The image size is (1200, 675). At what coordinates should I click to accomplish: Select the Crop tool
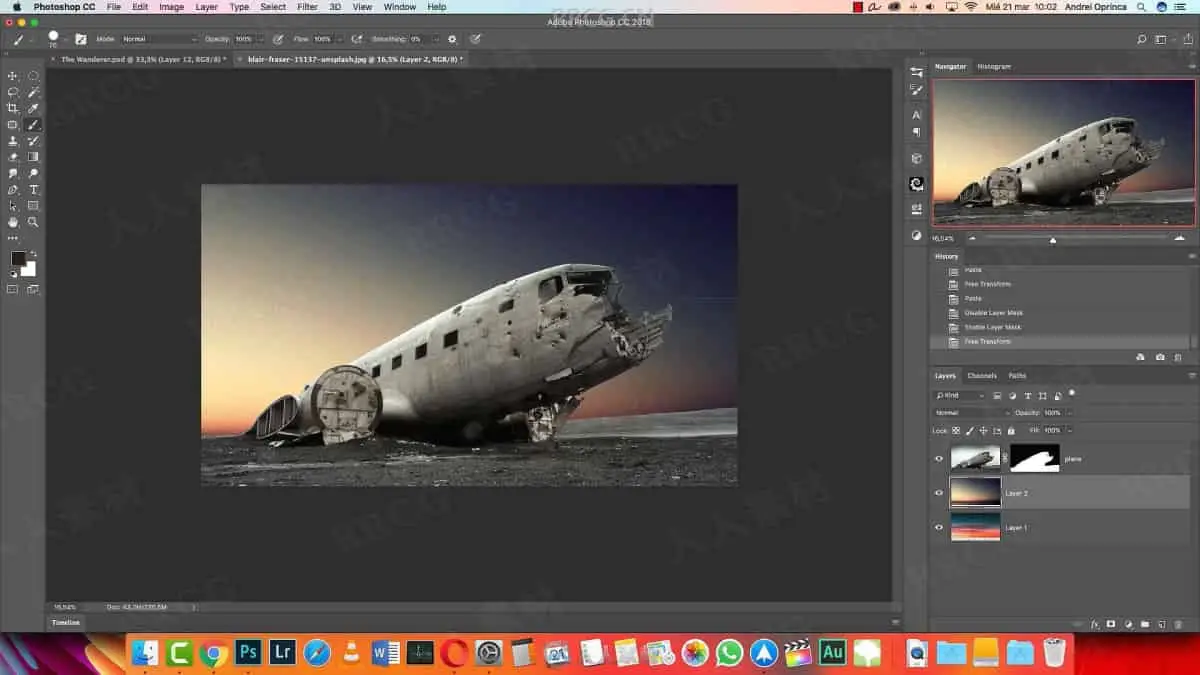coord(13,108)
